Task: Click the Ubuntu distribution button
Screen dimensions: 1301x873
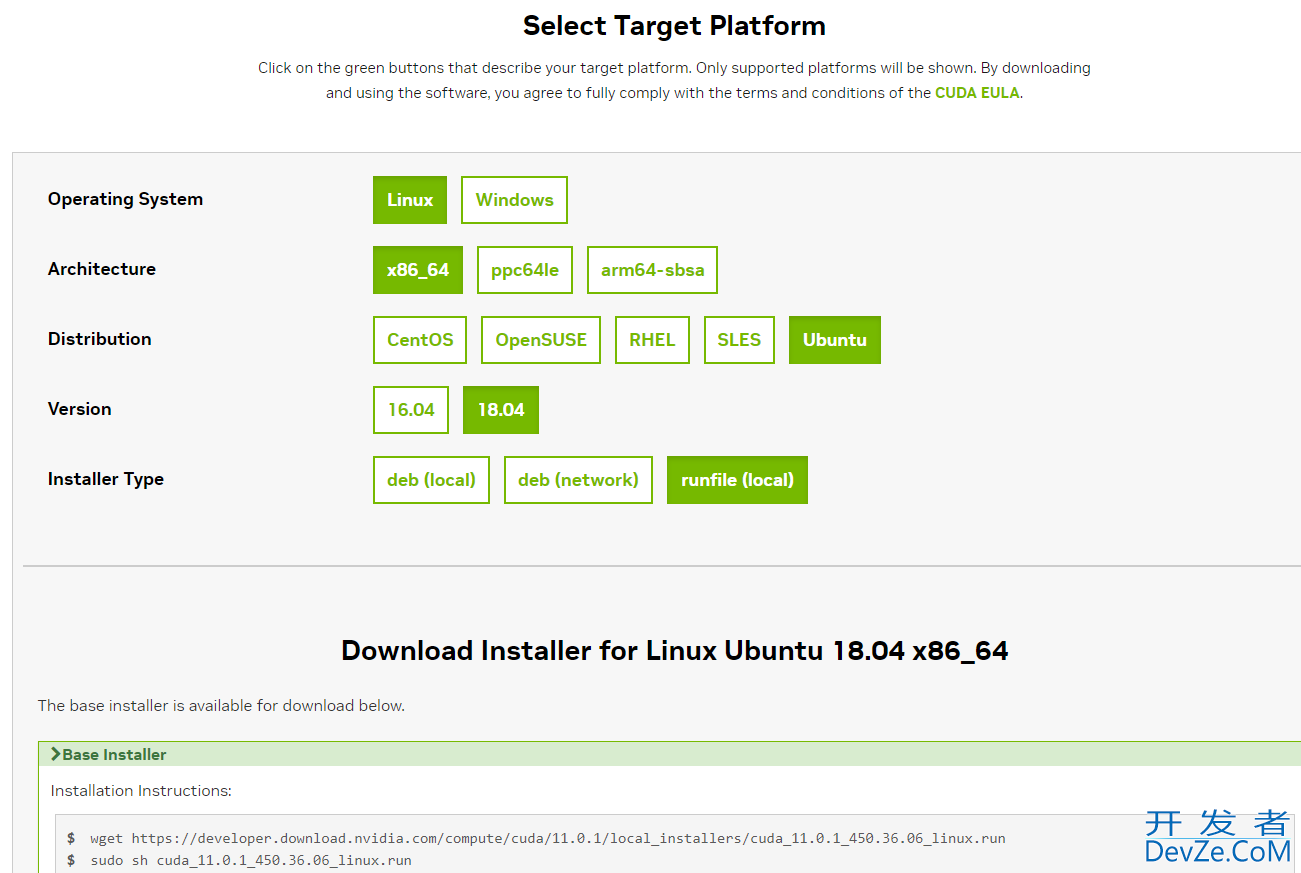Action: pyautogui.click(x=835, y=340)
